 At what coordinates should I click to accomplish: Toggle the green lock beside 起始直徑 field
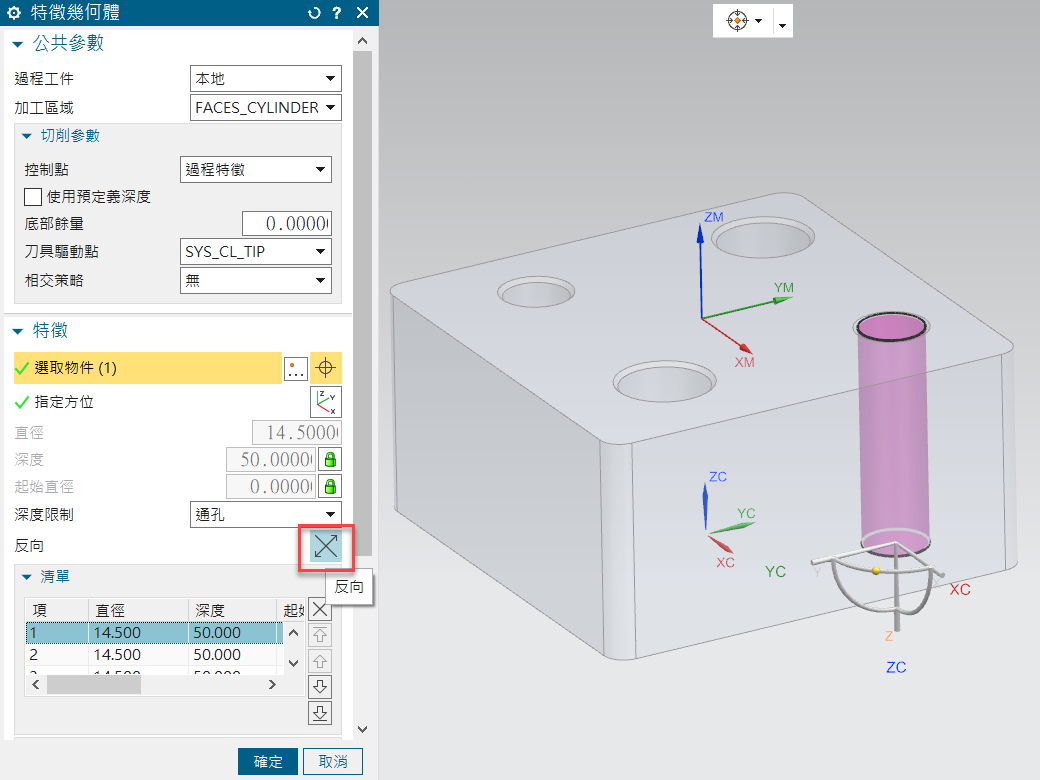(x=330, y=486)
